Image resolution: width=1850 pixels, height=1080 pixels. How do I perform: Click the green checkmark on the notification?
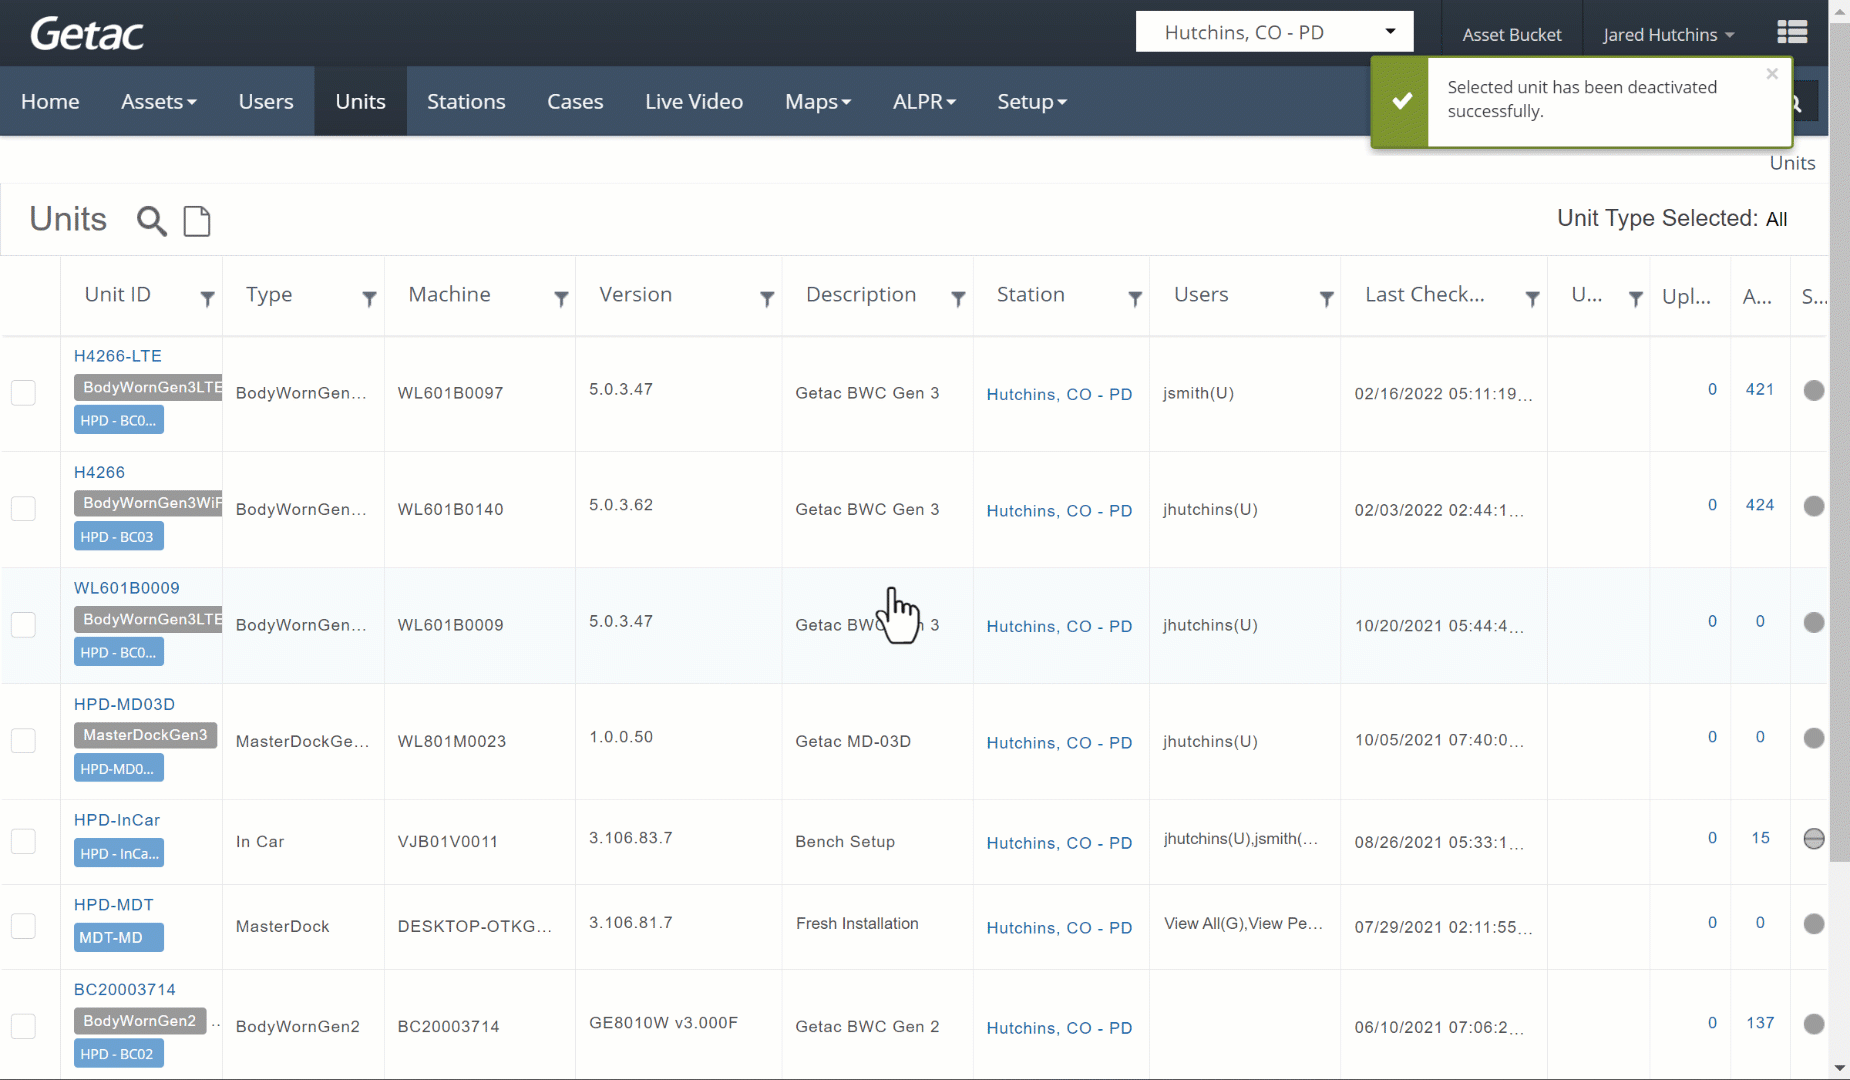tap(1402, 100)
